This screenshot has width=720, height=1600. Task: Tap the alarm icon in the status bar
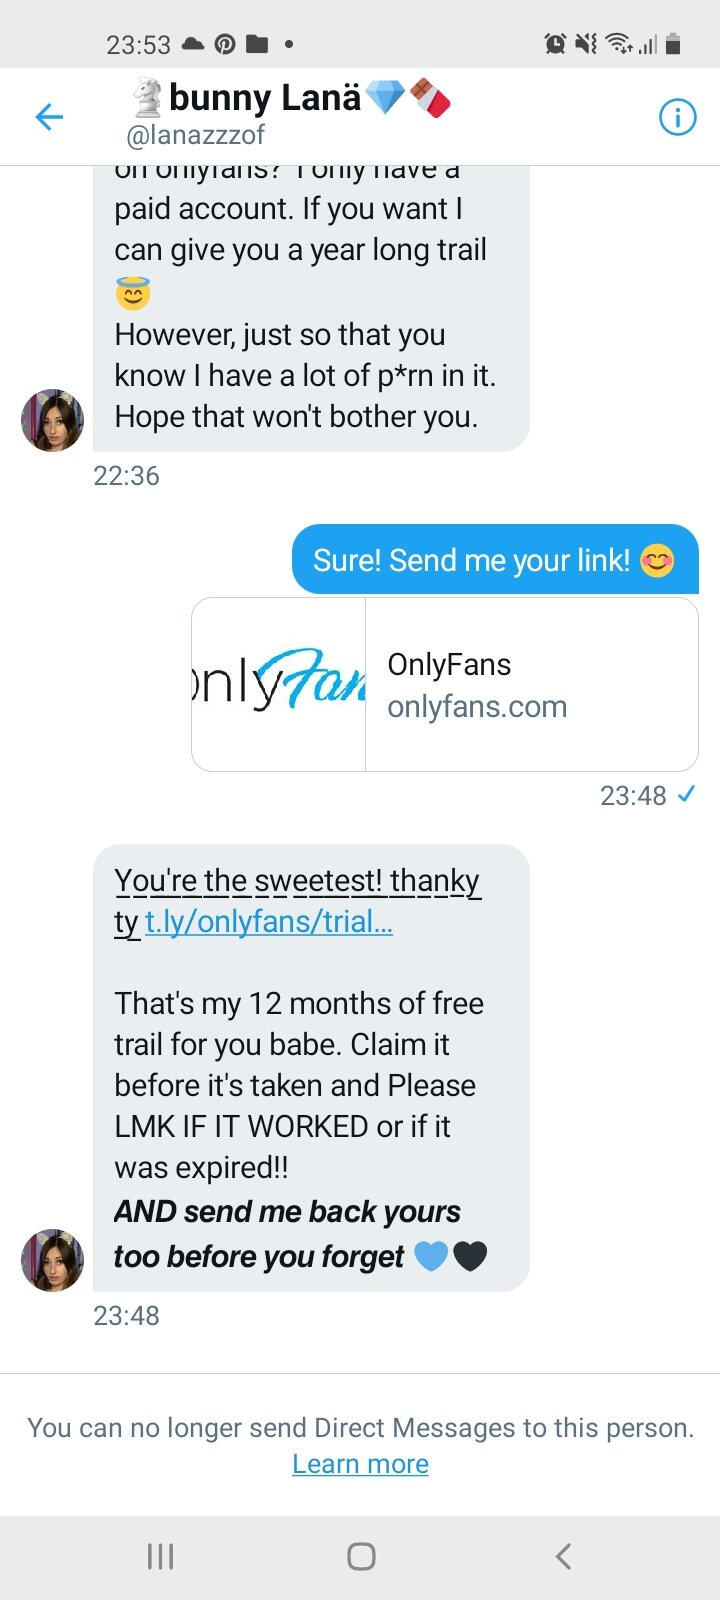[x=554, y=44]
